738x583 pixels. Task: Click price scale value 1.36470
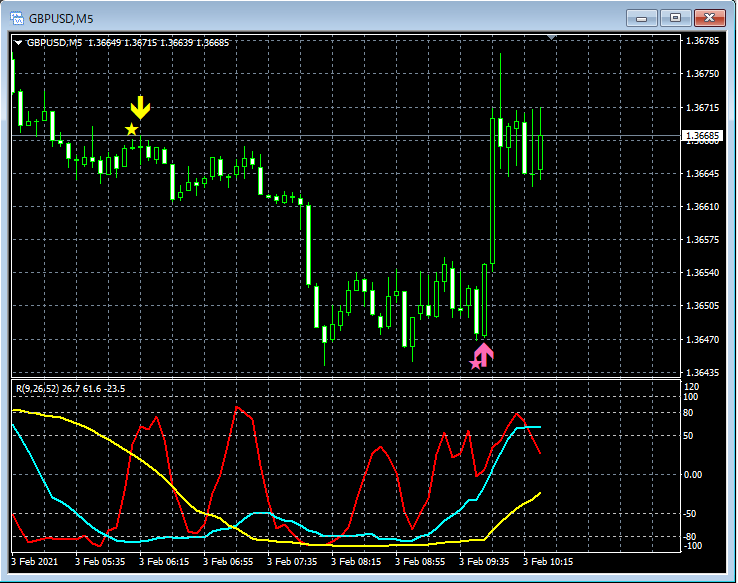point(702,339)
